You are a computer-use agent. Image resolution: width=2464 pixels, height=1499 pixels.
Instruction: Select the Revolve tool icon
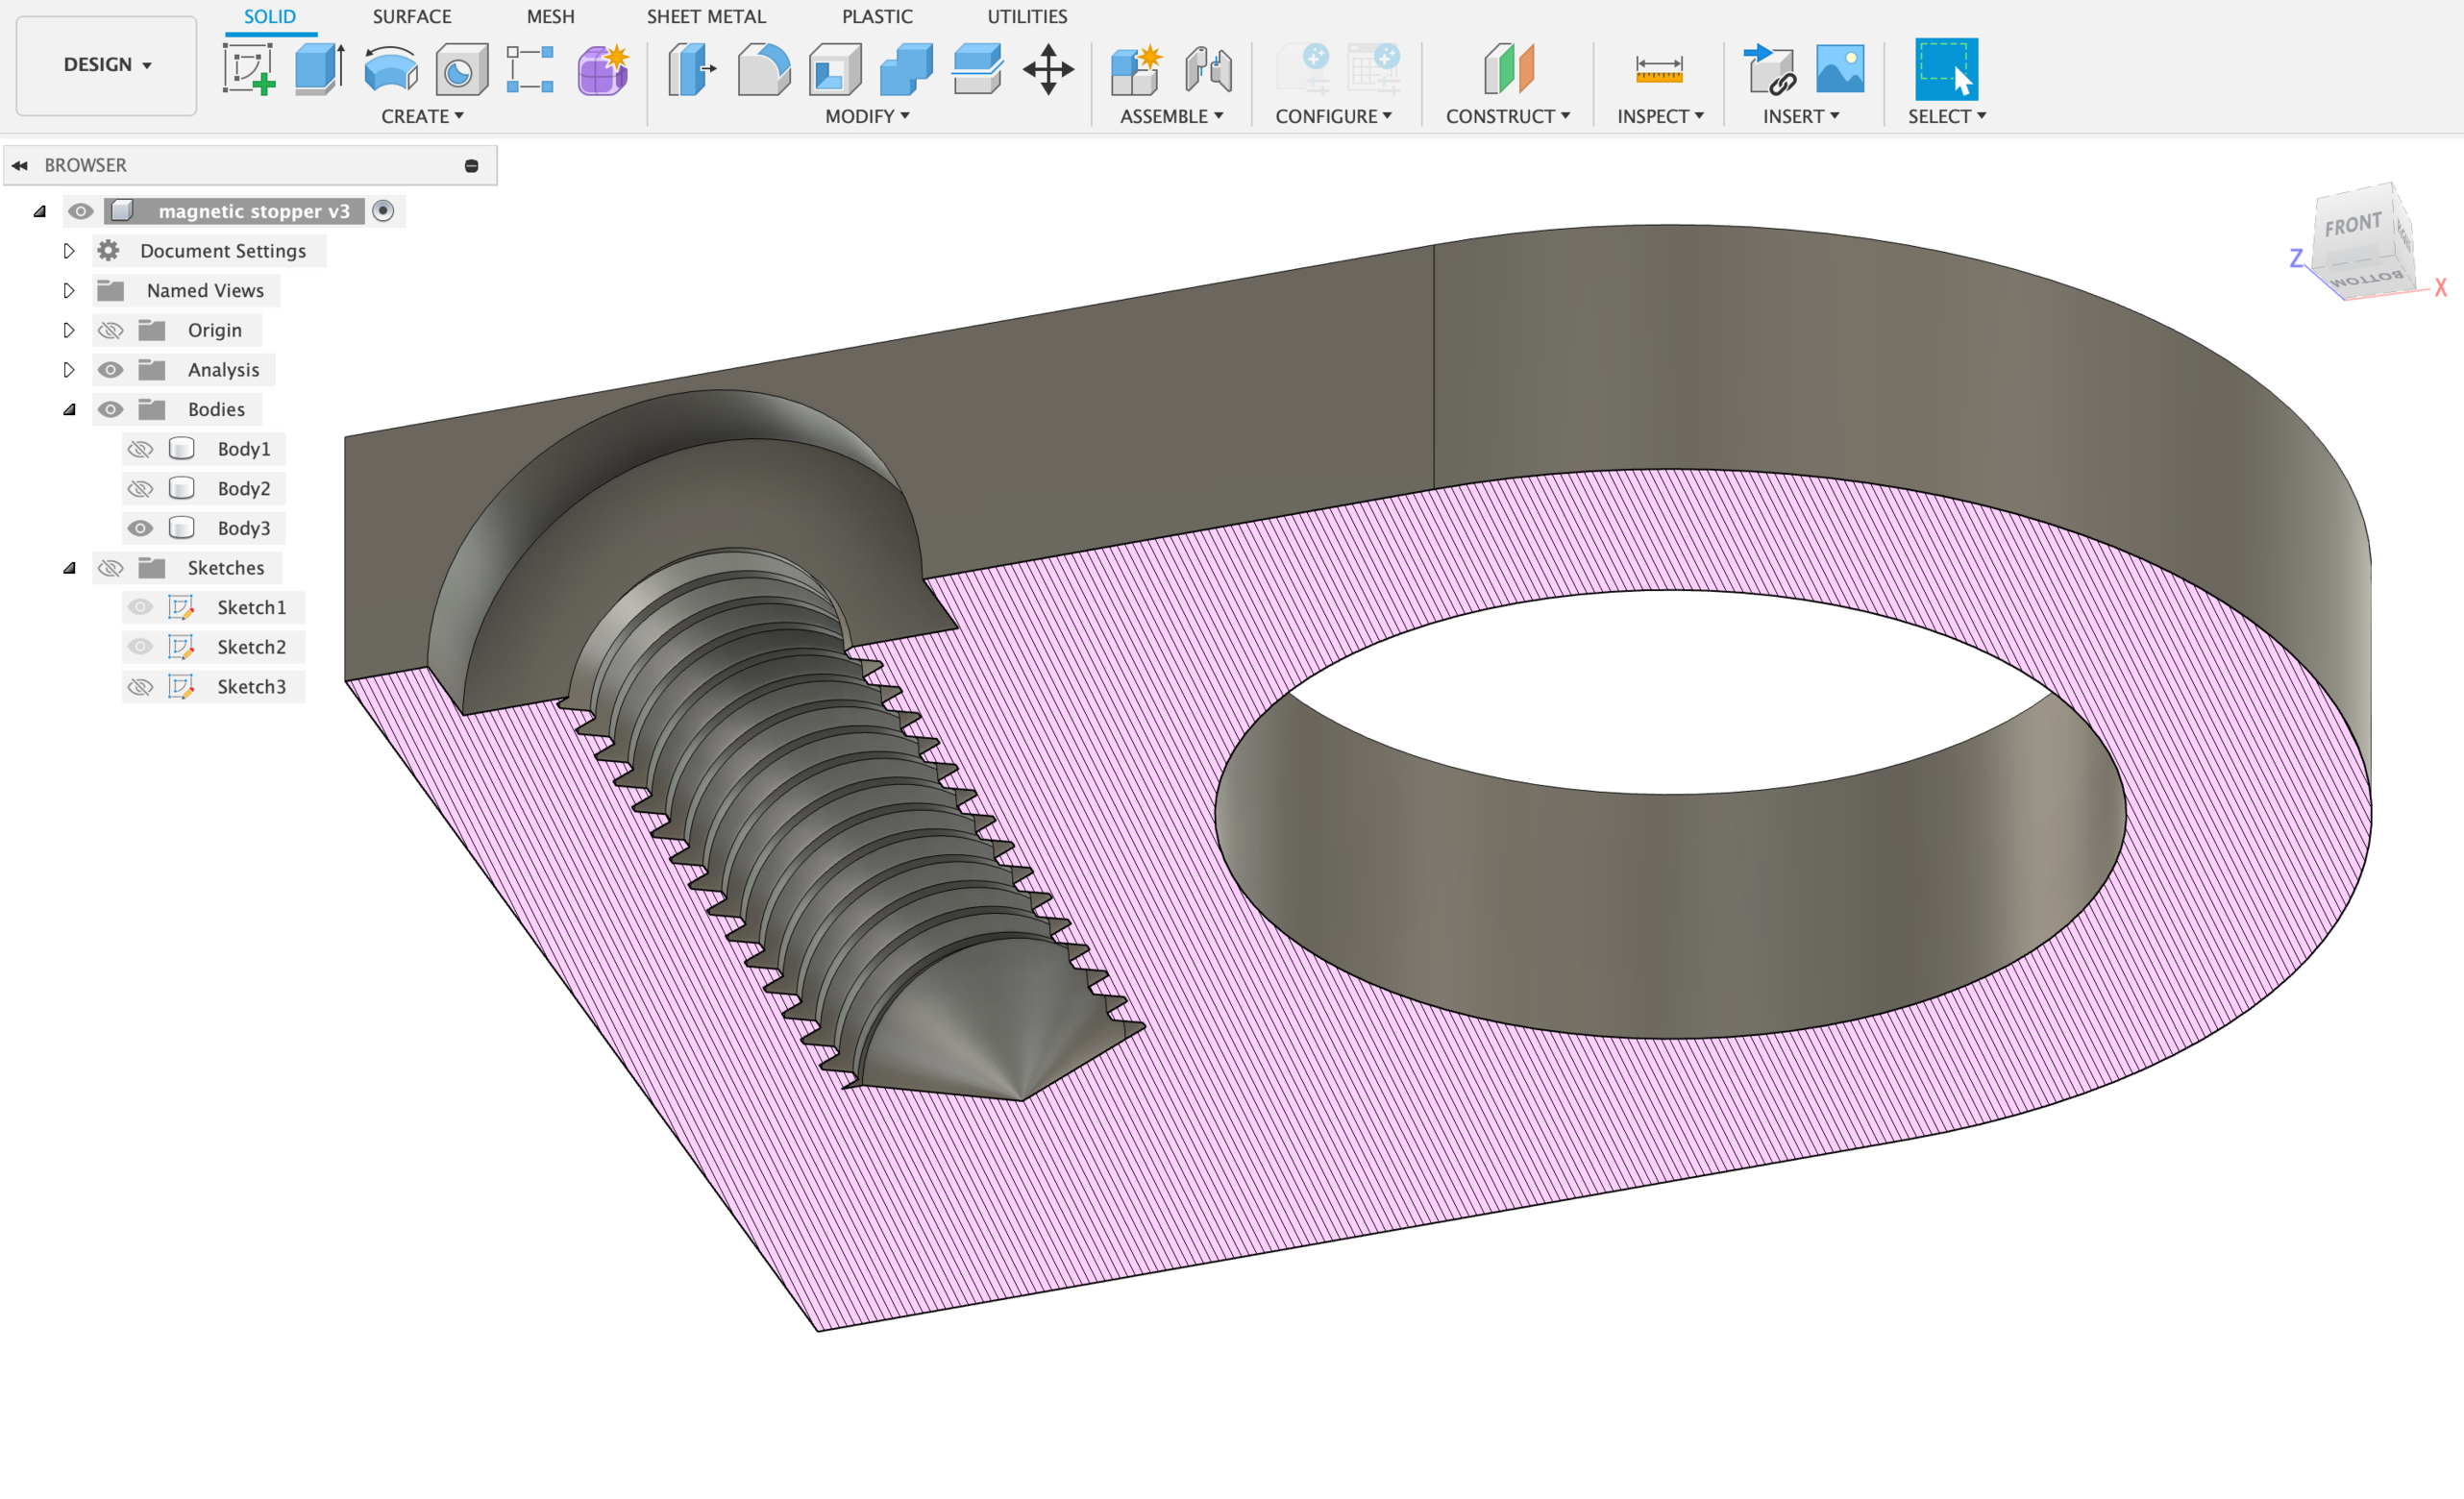(390, 69)
